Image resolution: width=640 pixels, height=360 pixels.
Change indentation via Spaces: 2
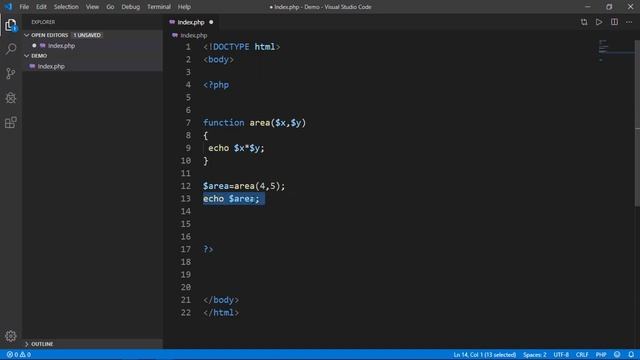click(x=535, y=355)
